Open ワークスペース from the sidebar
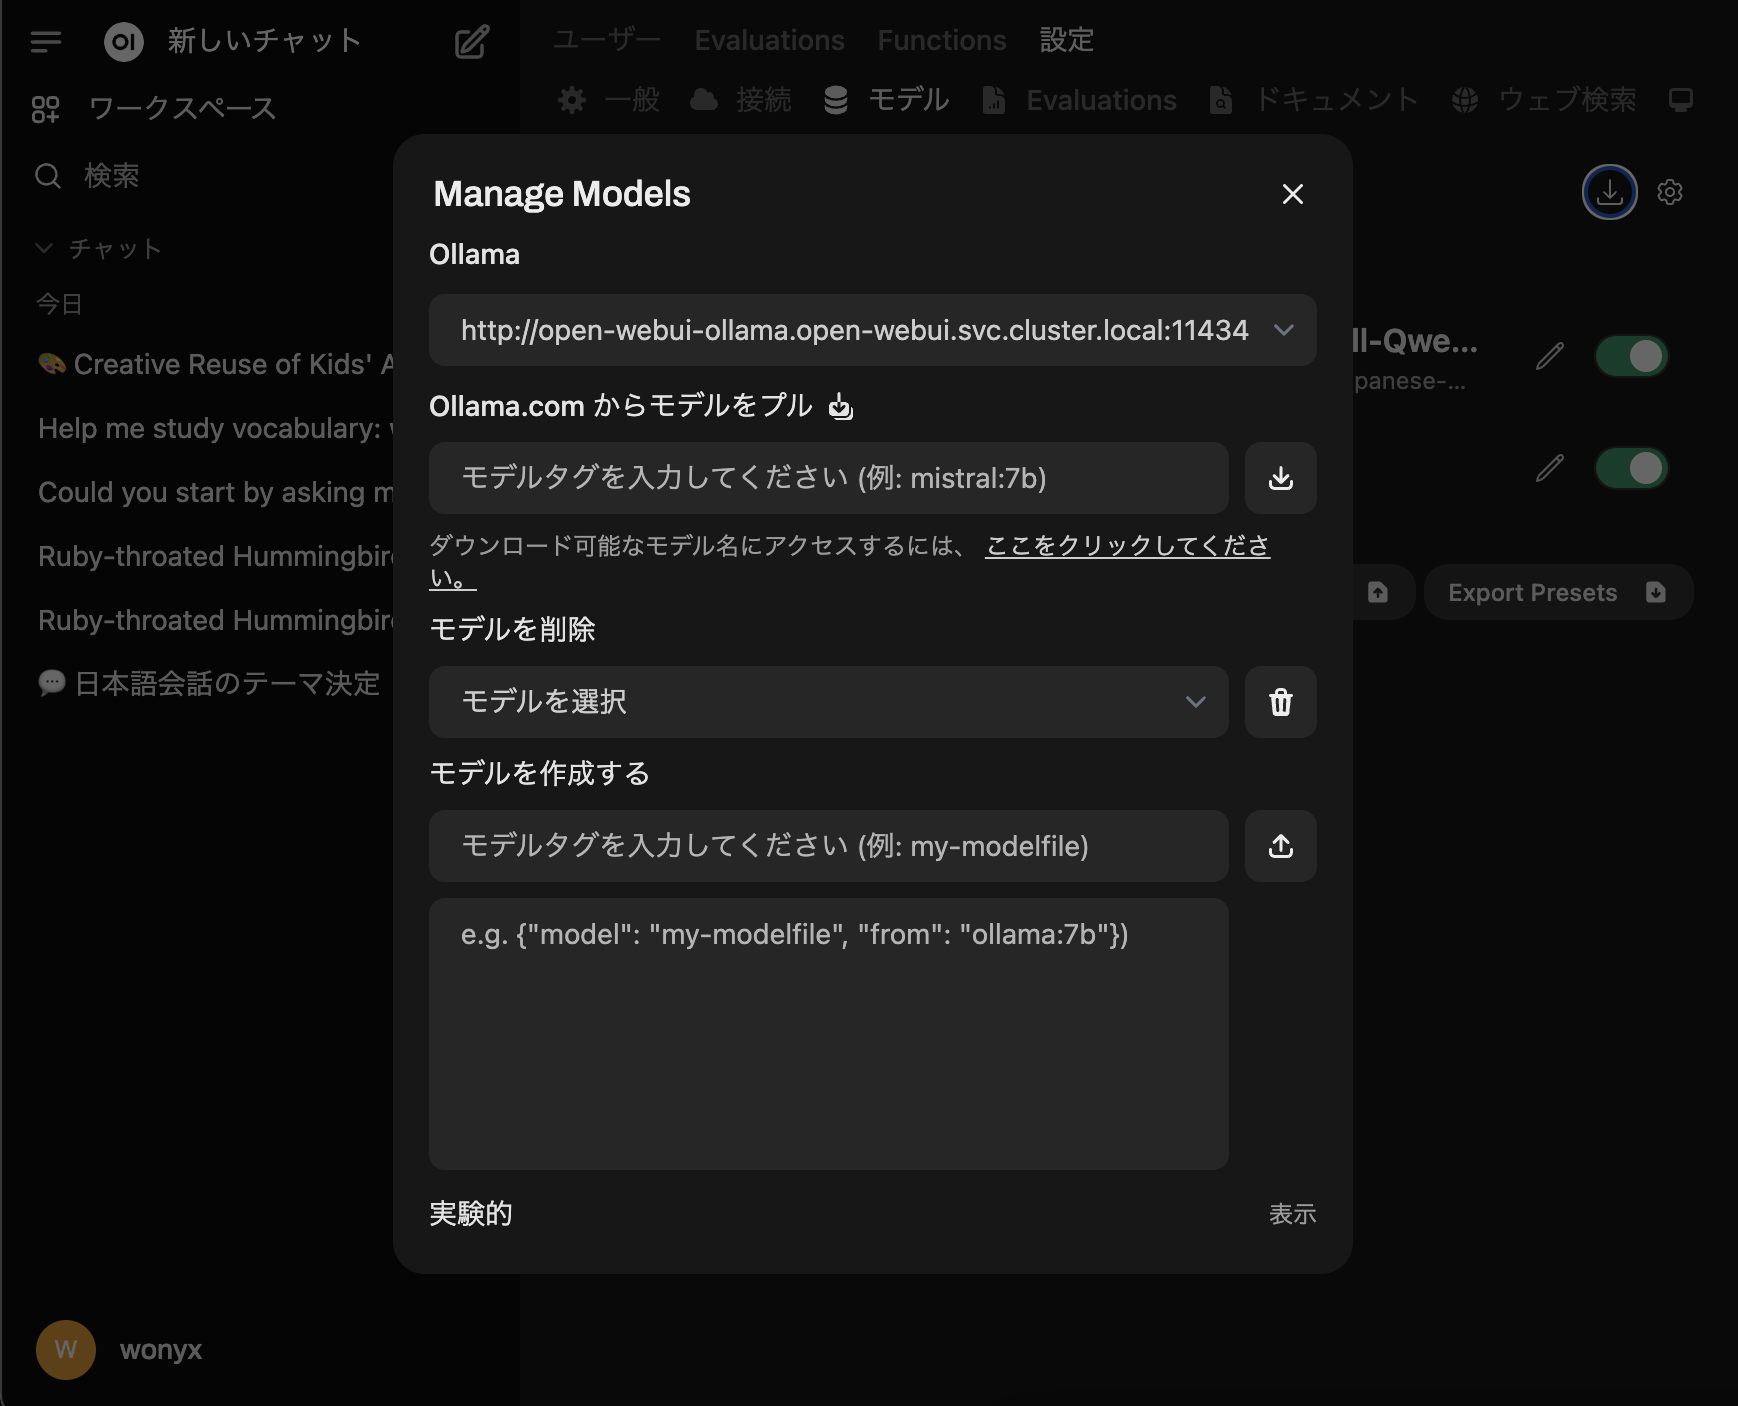1738x1406 pixels. click(x=152, y=108)
